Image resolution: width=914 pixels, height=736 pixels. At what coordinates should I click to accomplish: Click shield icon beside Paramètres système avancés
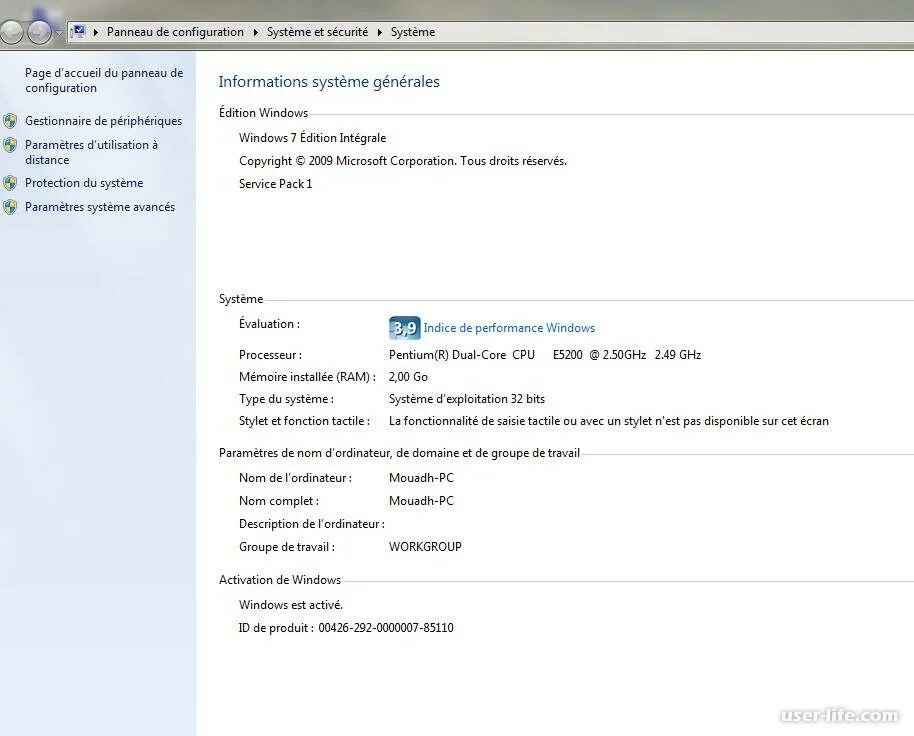pos(10,207)
